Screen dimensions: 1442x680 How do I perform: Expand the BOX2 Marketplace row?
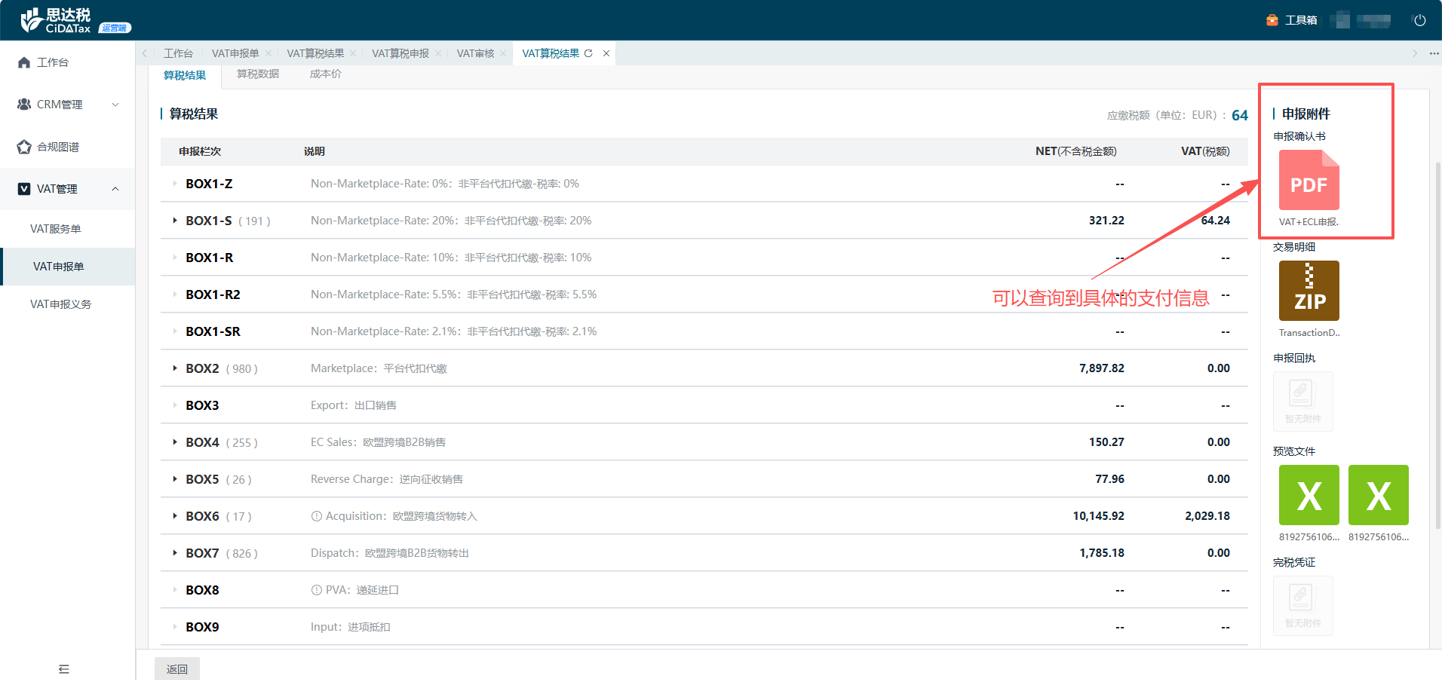click(x=175, y=369)
